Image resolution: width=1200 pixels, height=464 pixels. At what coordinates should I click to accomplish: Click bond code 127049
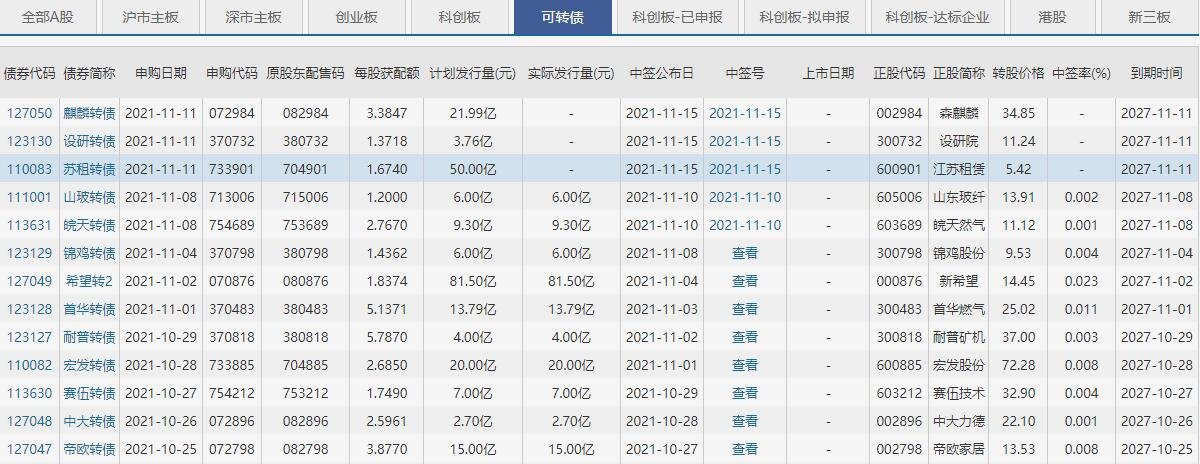point(30,281)
